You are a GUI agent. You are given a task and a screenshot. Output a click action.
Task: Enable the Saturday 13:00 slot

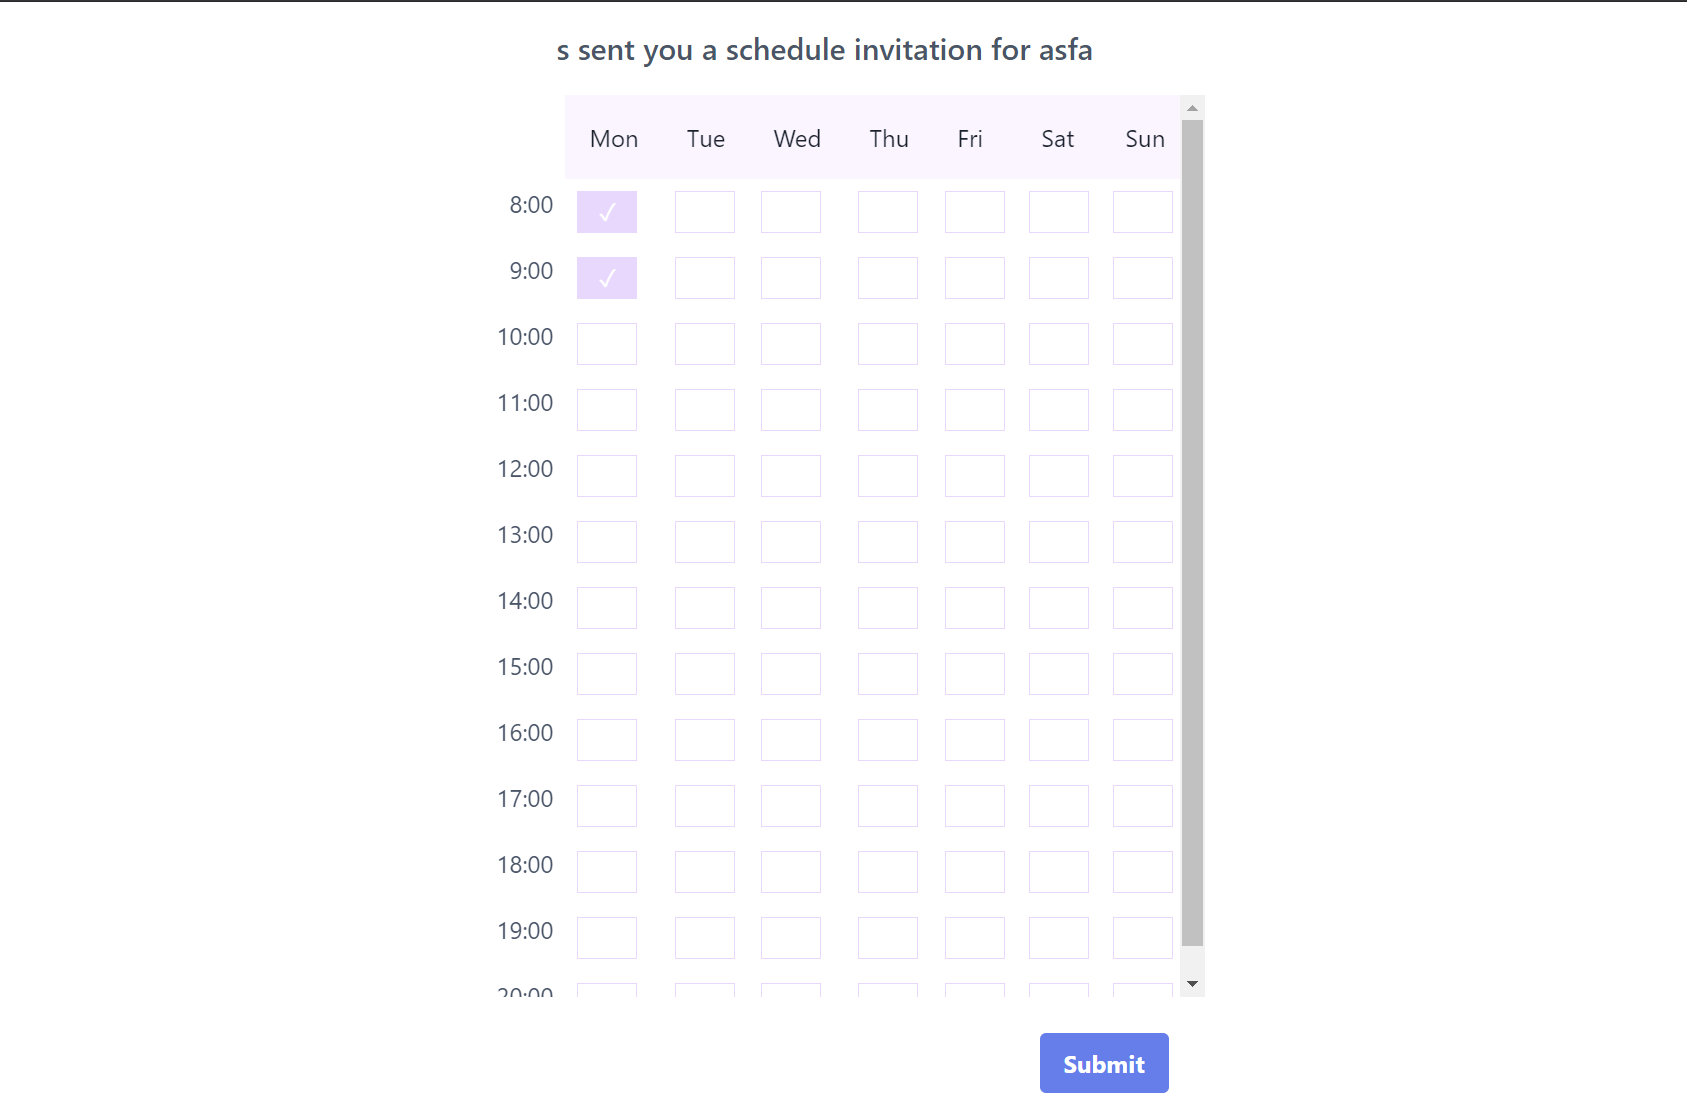coord(1059,542)
